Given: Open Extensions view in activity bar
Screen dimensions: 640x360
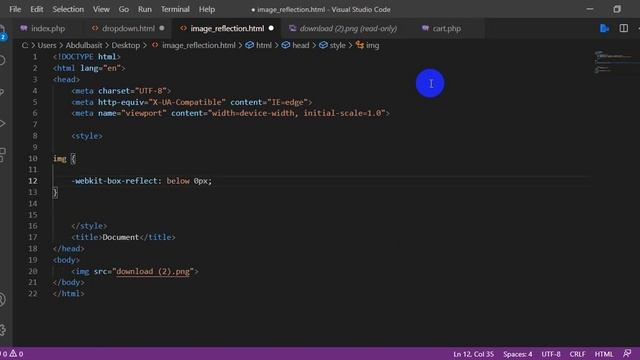Looking at the screenshot, I should [2, 155].
